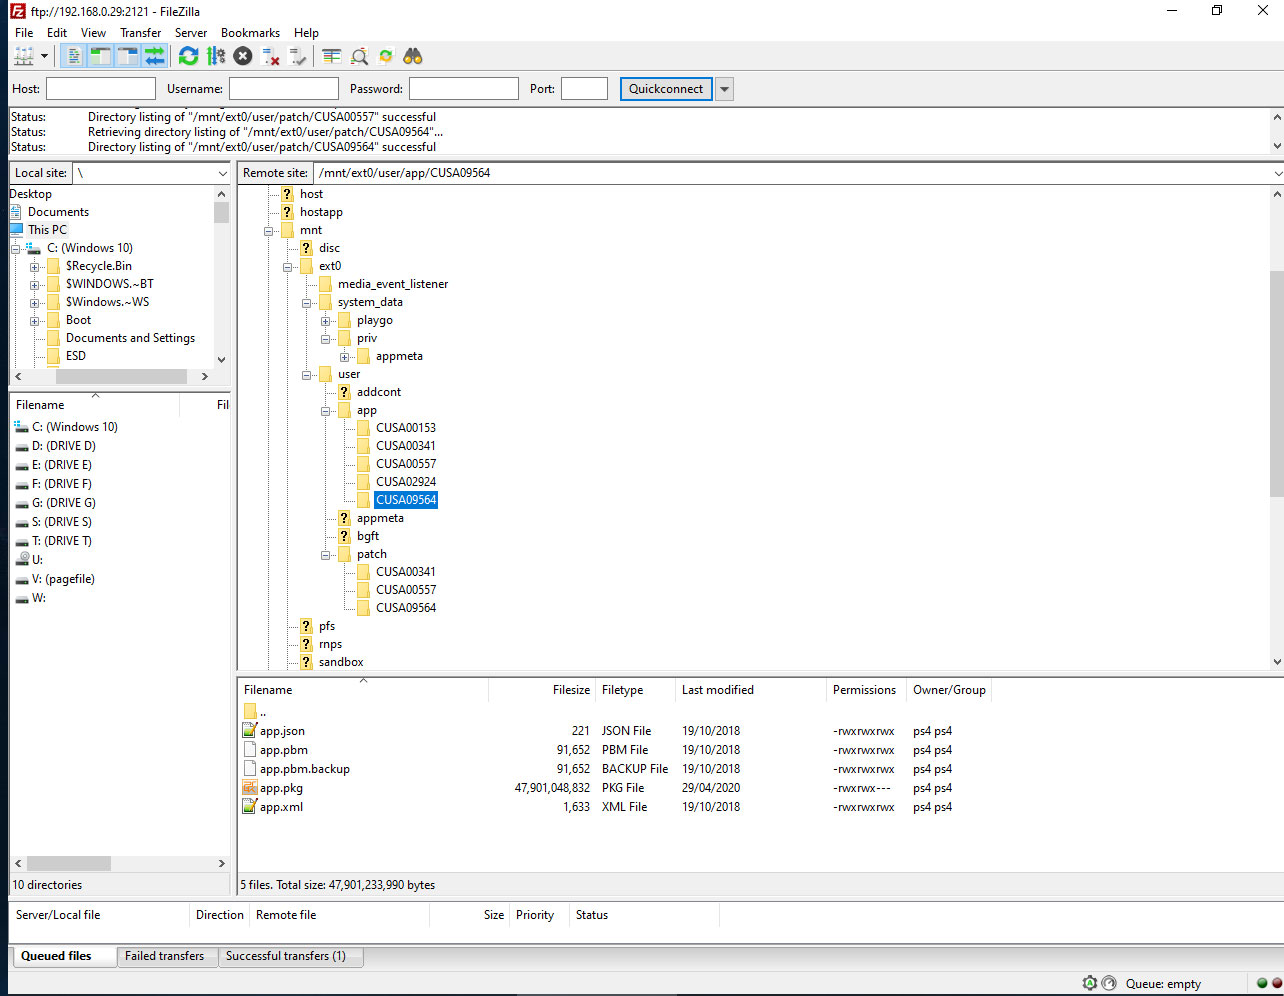Cancel the current operation
1284x996 pixels.
click(x=243, y=57)
